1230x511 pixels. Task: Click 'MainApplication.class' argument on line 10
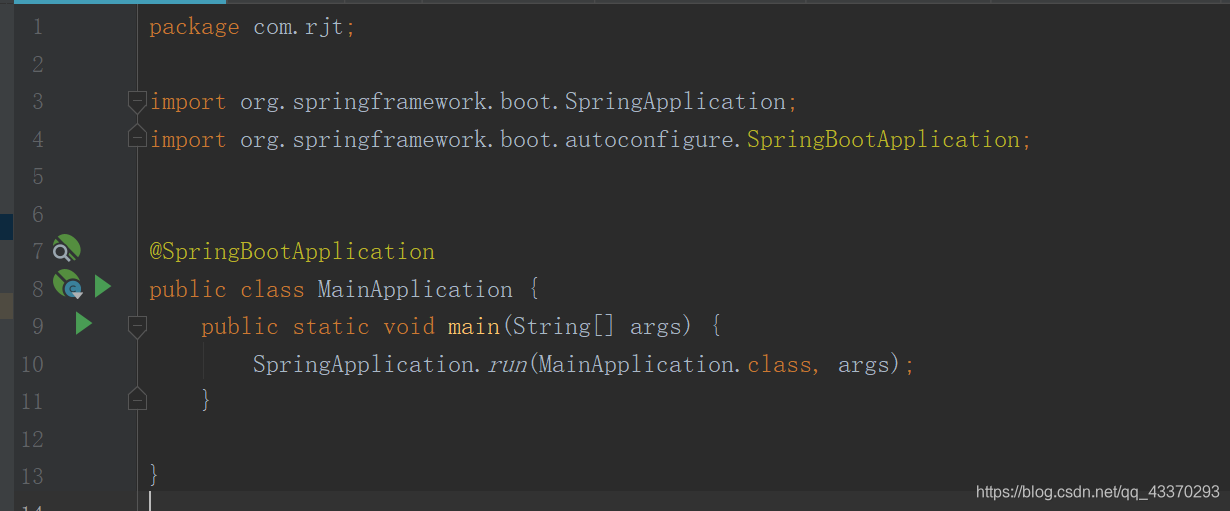(x=677, y=364)
